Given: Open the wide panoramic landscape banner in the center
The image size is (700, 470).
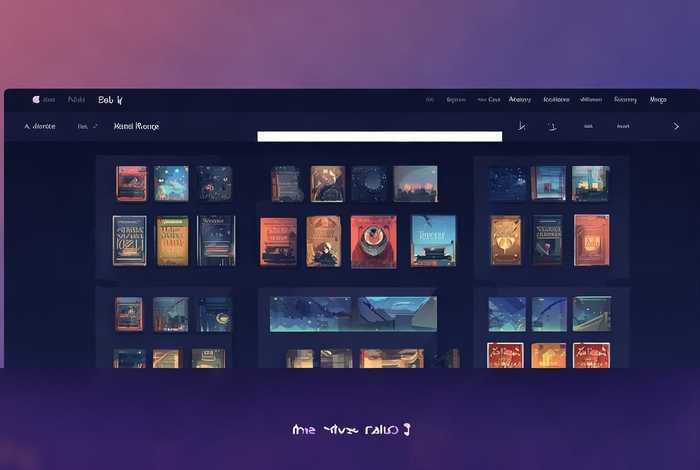Looking at the screenshot, I should coord(352,314).
